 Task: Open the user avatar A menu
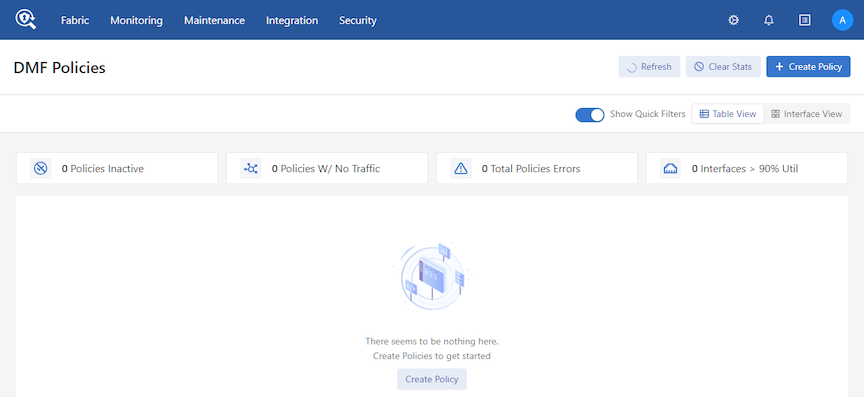(x=842, y=20)
